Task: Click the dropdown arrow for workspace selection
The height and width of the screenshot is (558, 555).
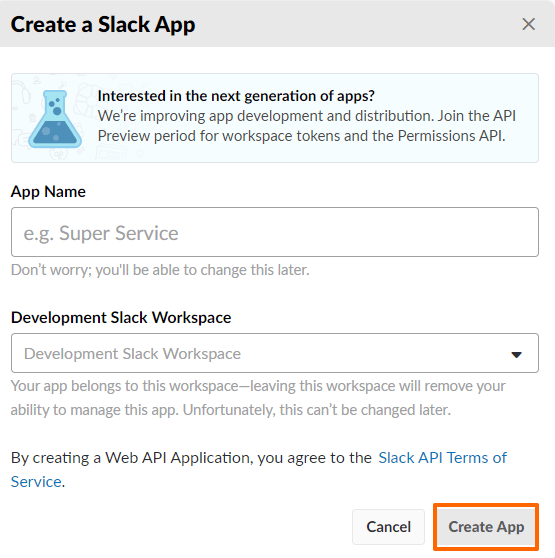Action: [516, 354]
